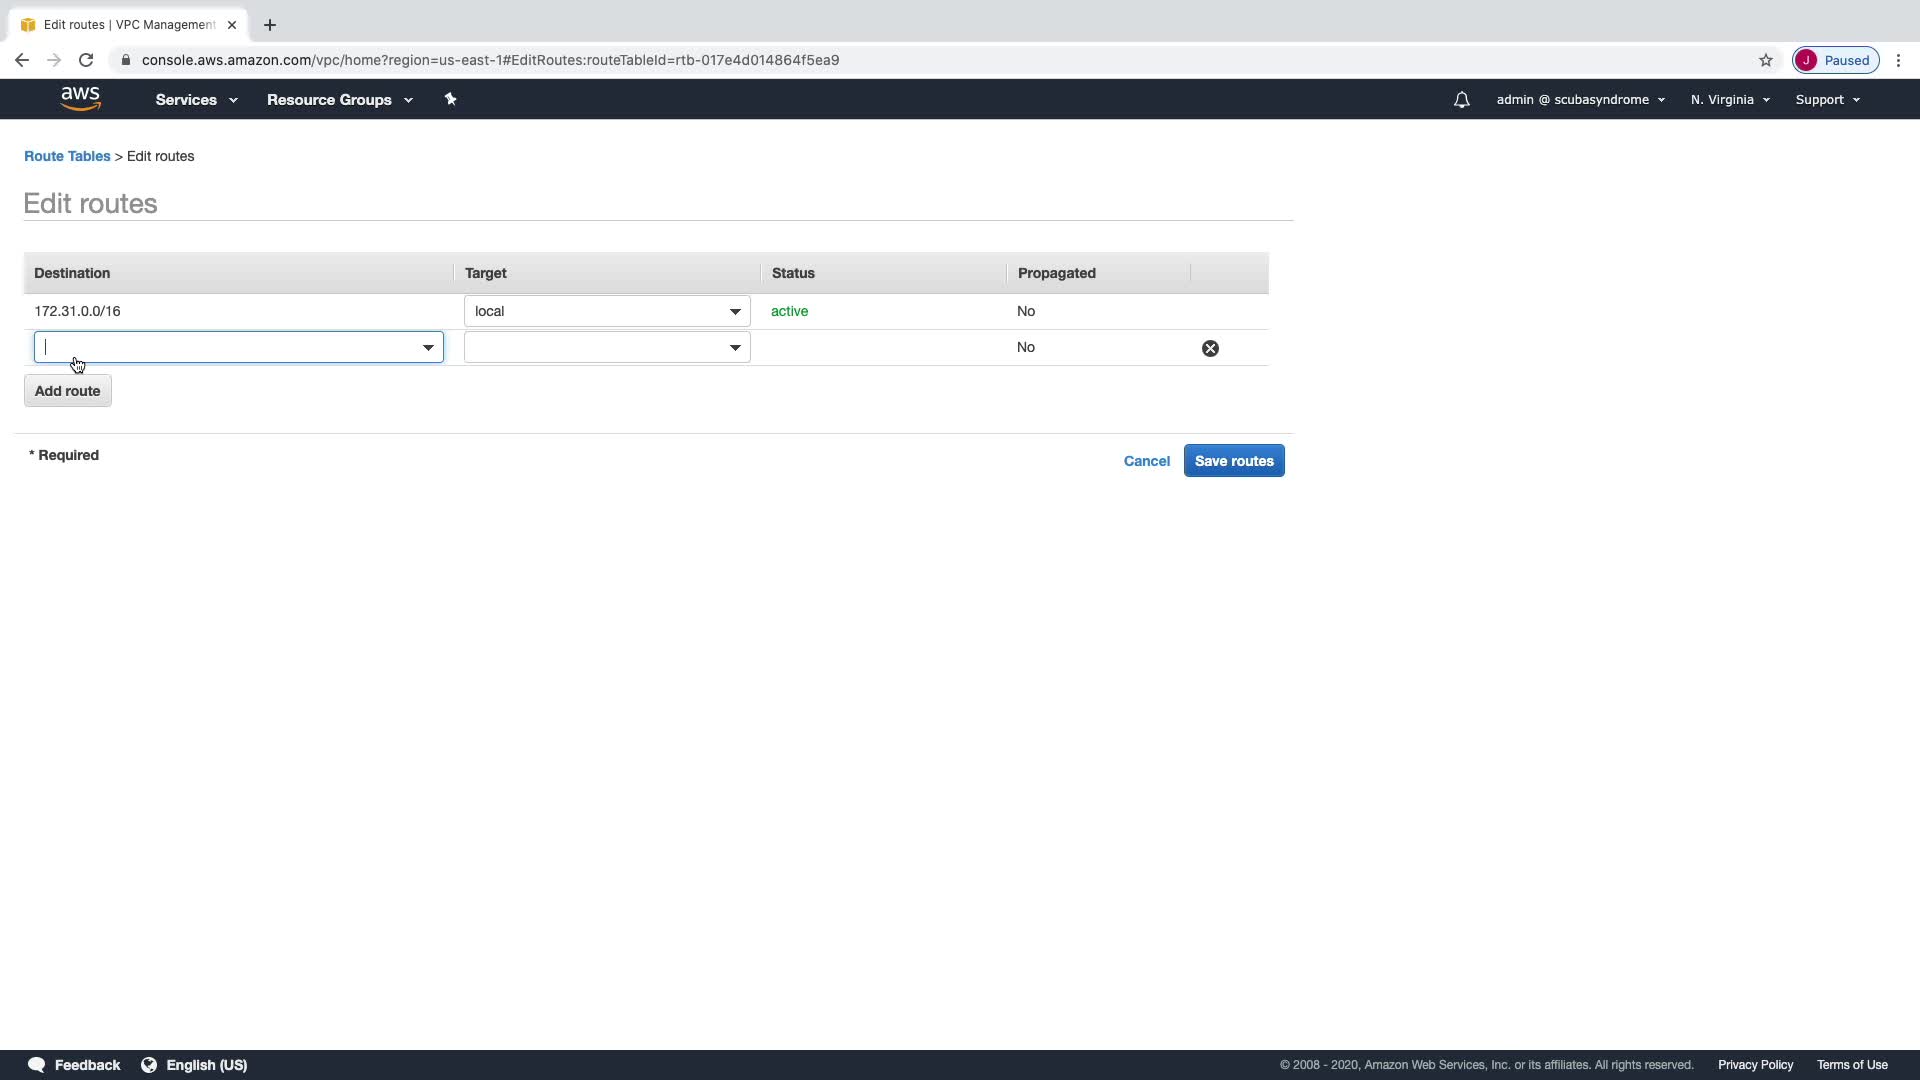The width and height of the screenshot is (1920, 1080).
Task: Click the Feedback chat icon
Action: (37, 1065)
